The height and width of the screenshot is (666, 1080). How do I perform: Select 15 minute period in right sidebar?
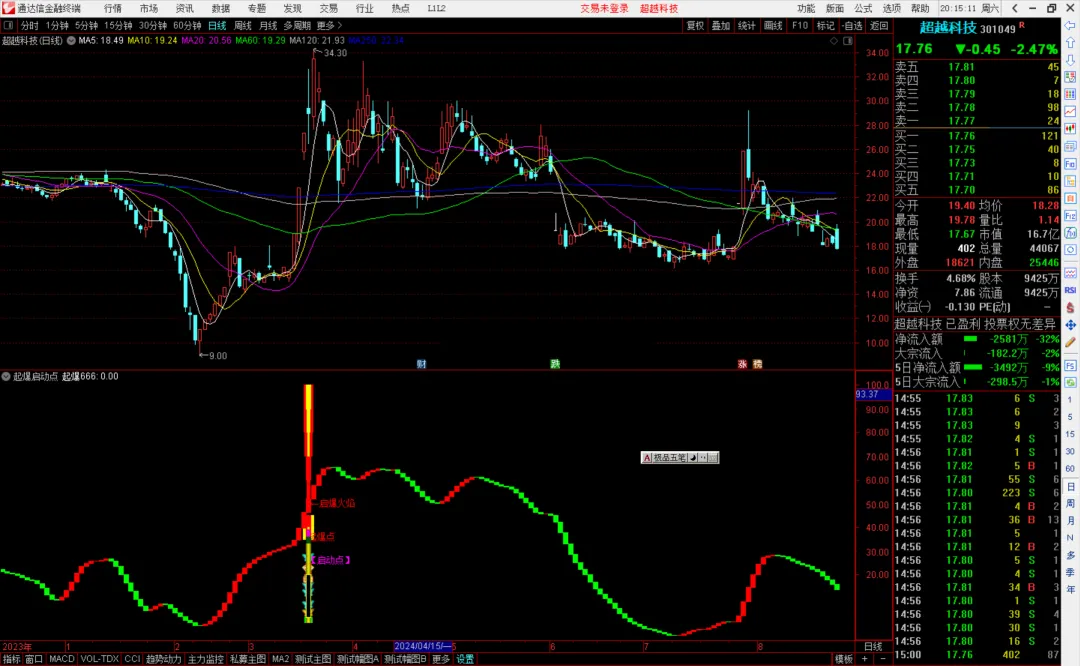tap(1070, 434)
